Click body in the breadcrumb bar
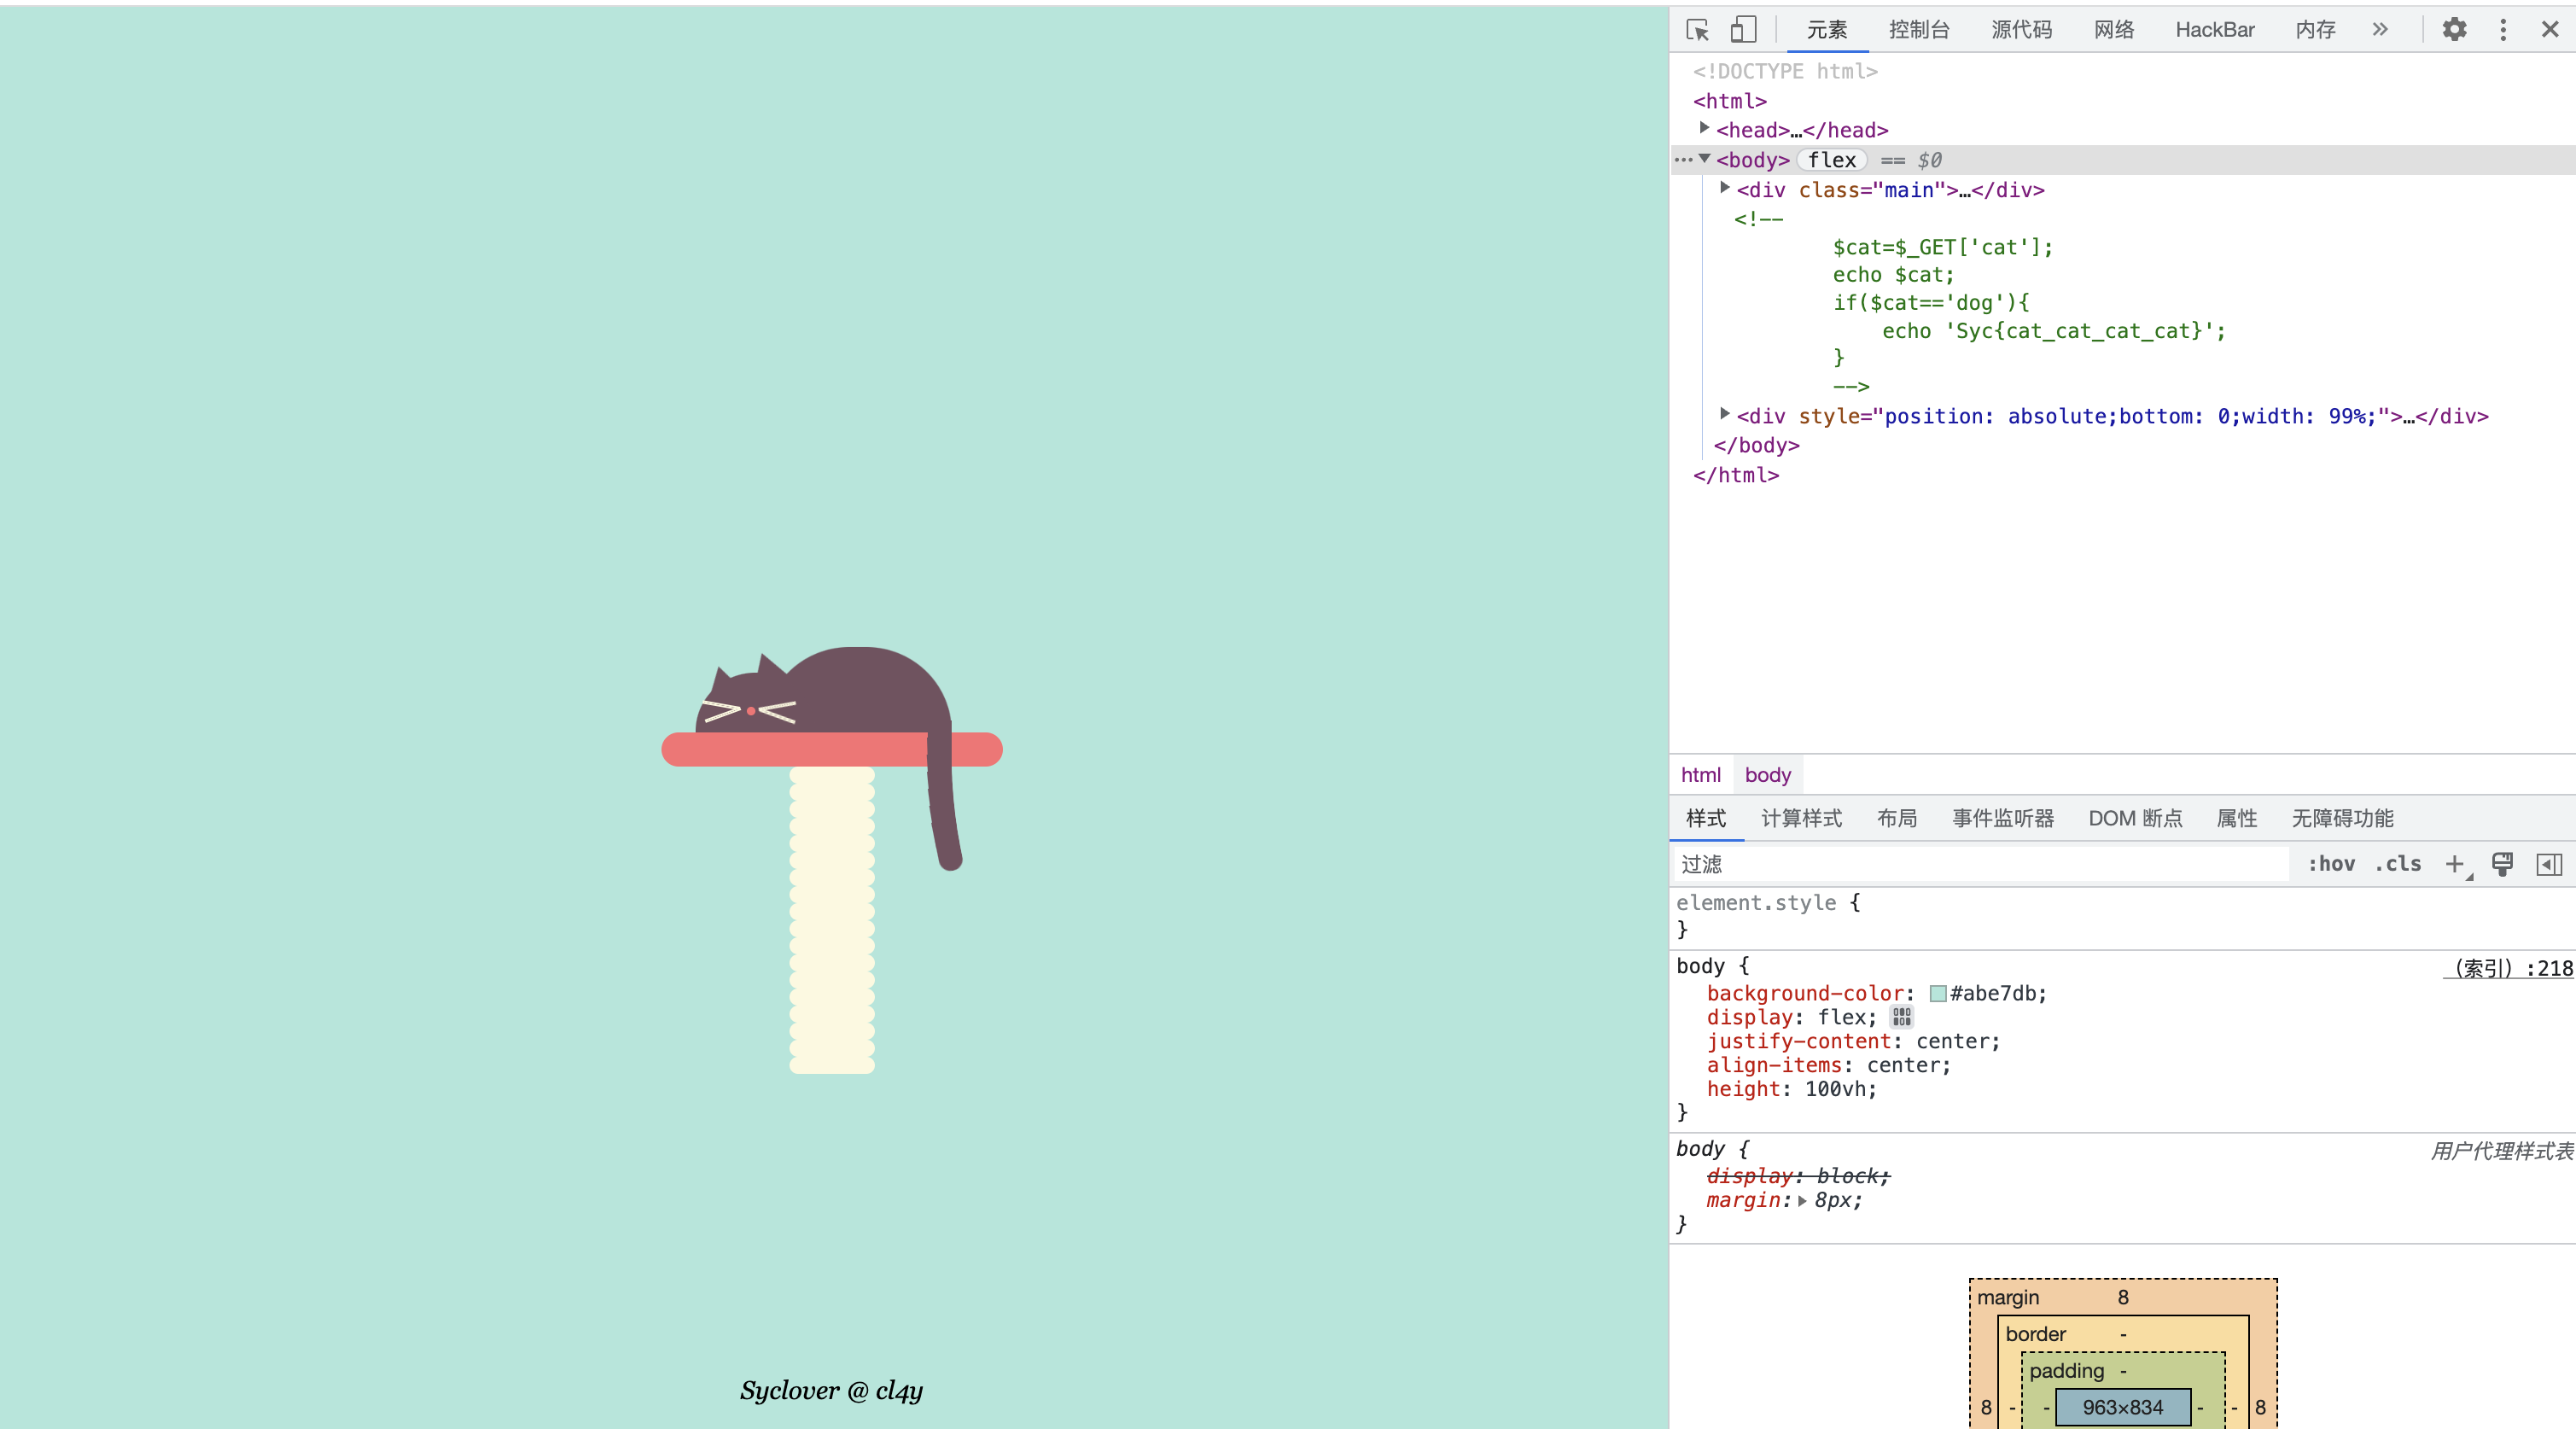 (1767, 775)
